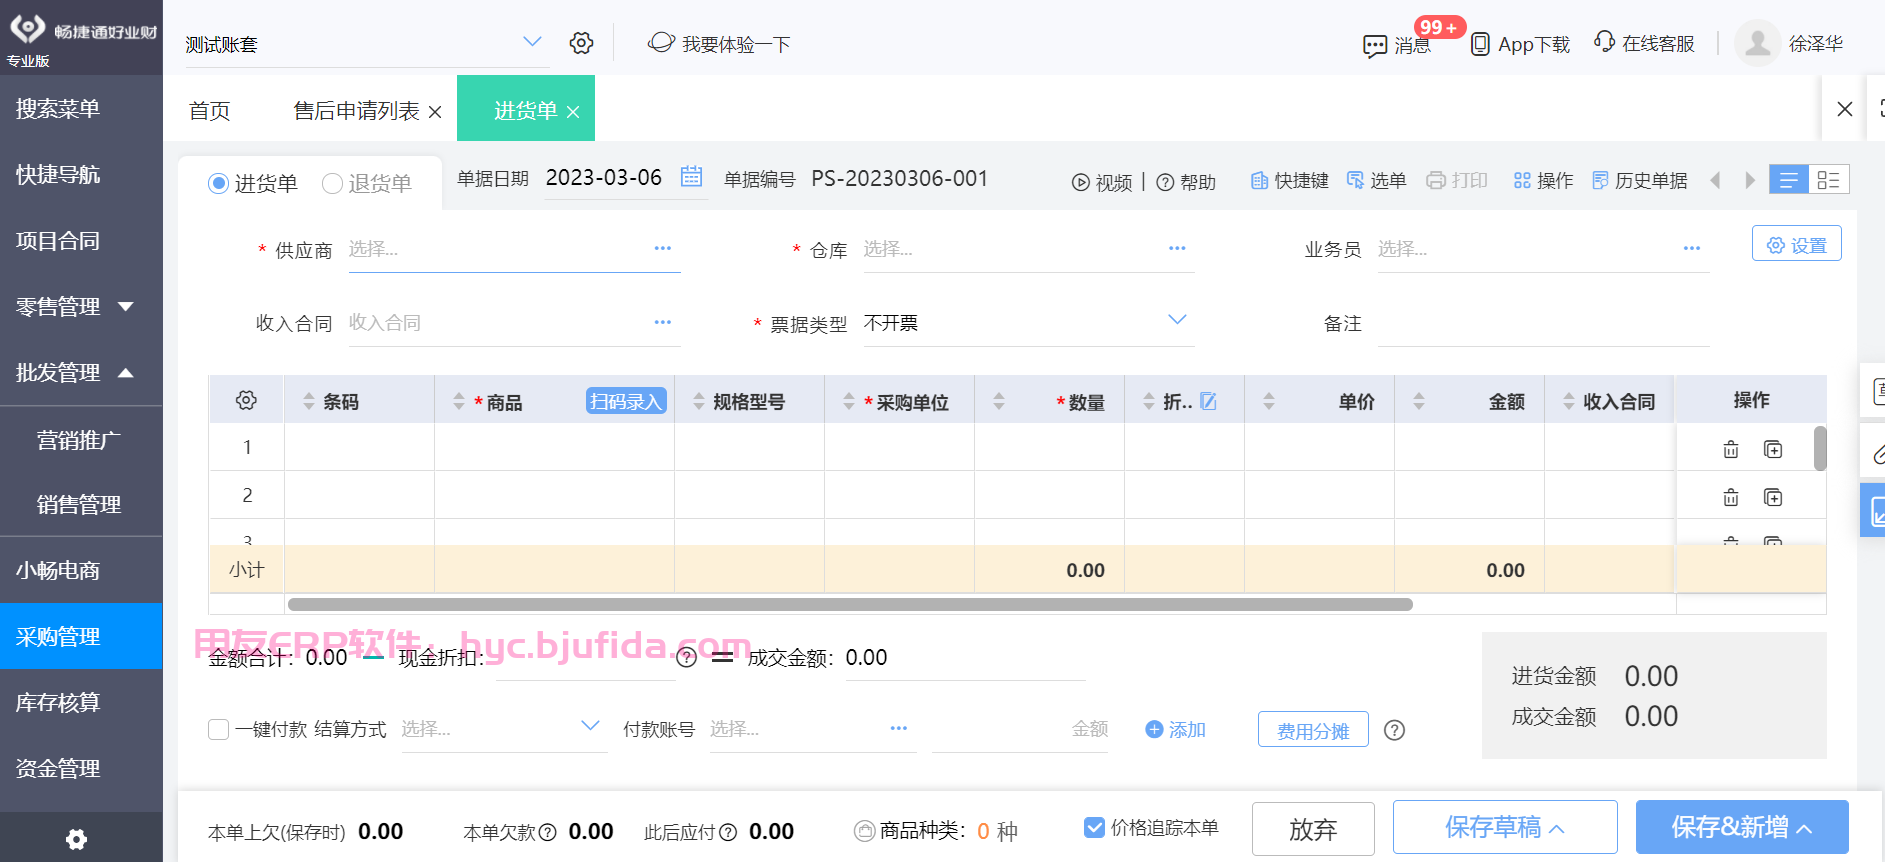
Task: Close the 进货单 tab
Action: (x=573, y=112)
